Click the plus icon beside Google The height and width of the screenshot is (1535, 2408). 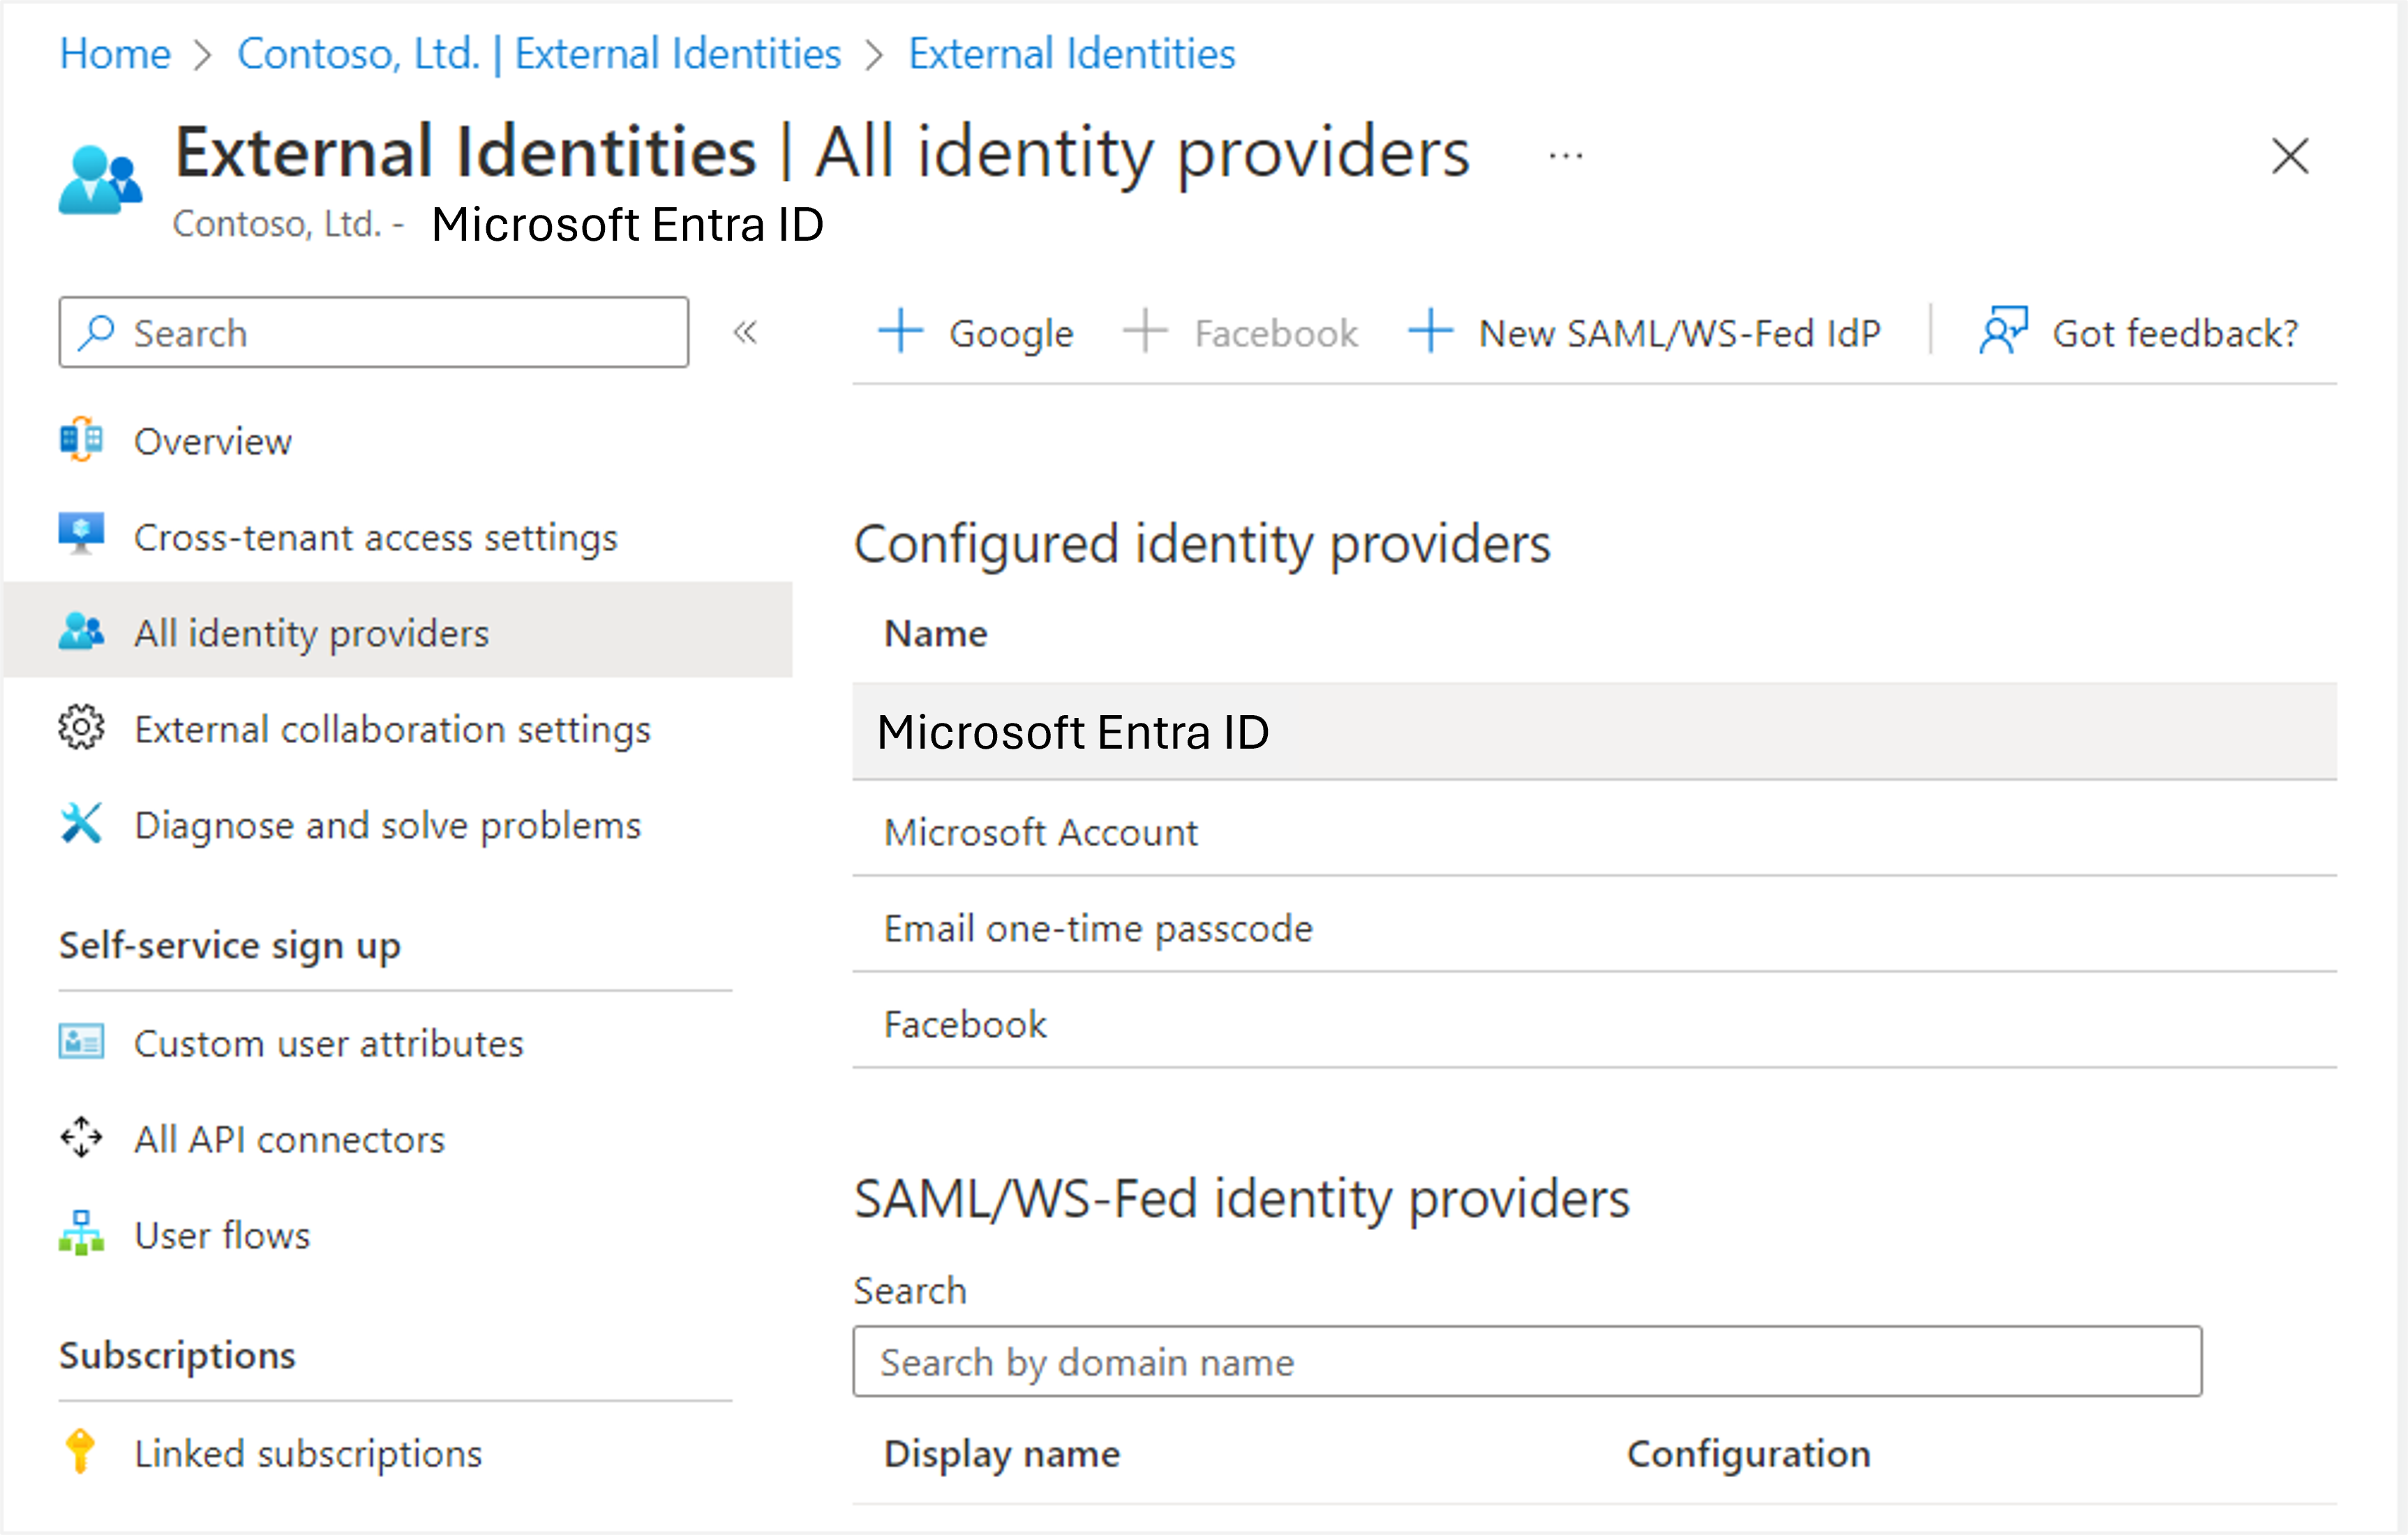tap(900, 330)
